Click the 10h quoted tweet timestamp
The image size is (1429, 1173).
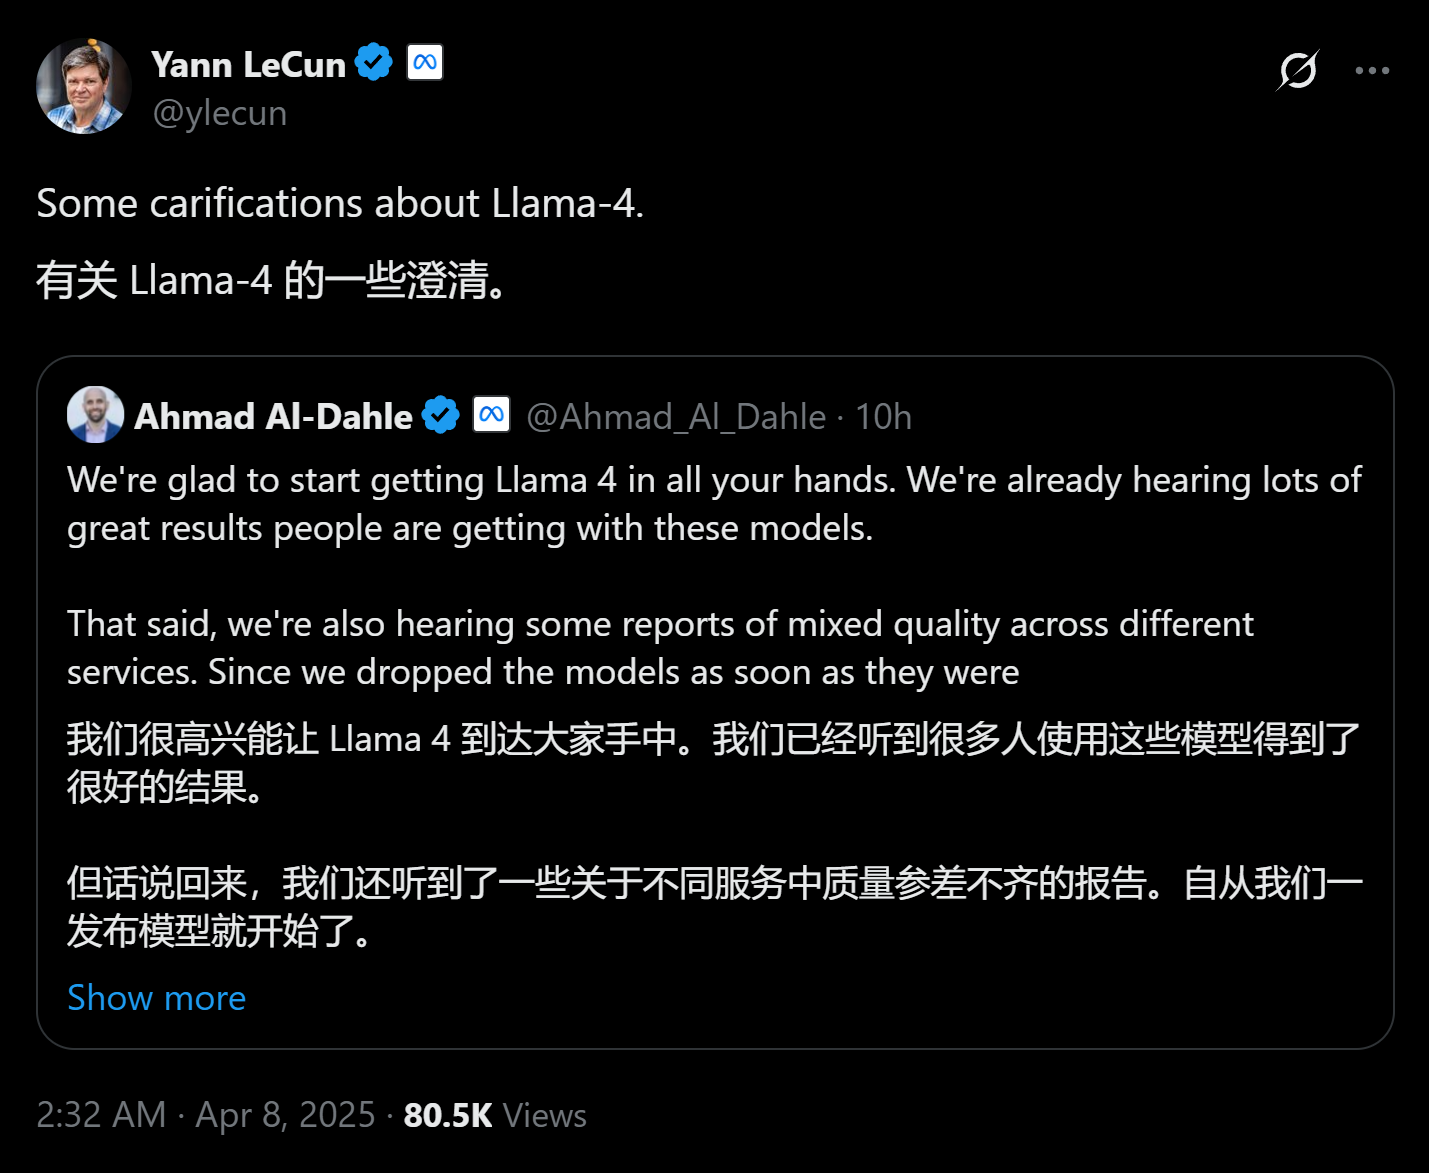click(883, 416)
